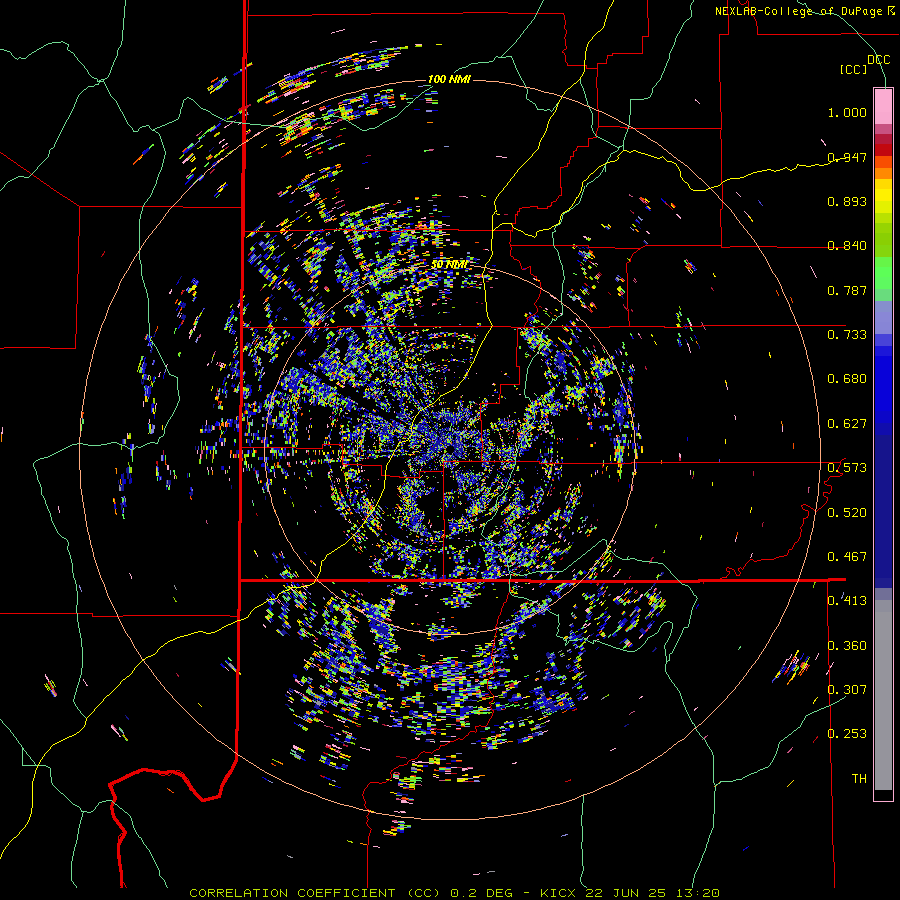Click the 0.413 scale value
Screen dimensions: 900x900
tap(847, 601)
